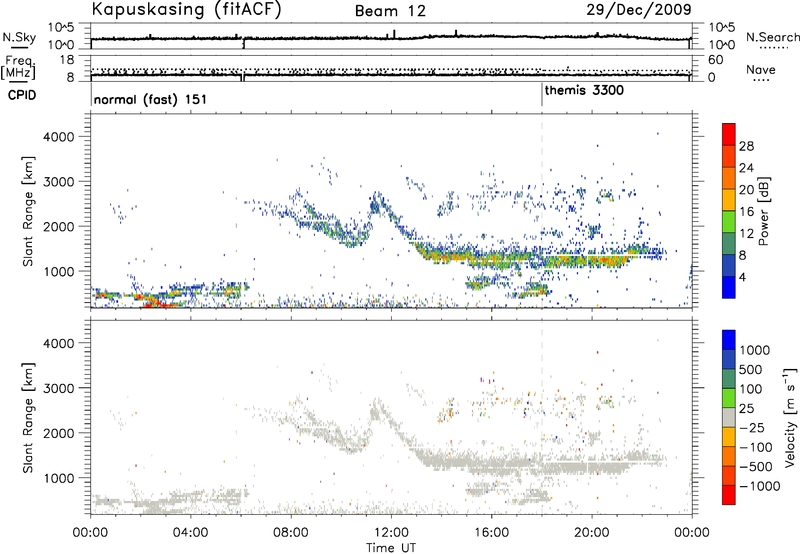Click the '500' tick on Velocity colorbar
The width and height of the screenshot is (800, 554).
(751, 370)
